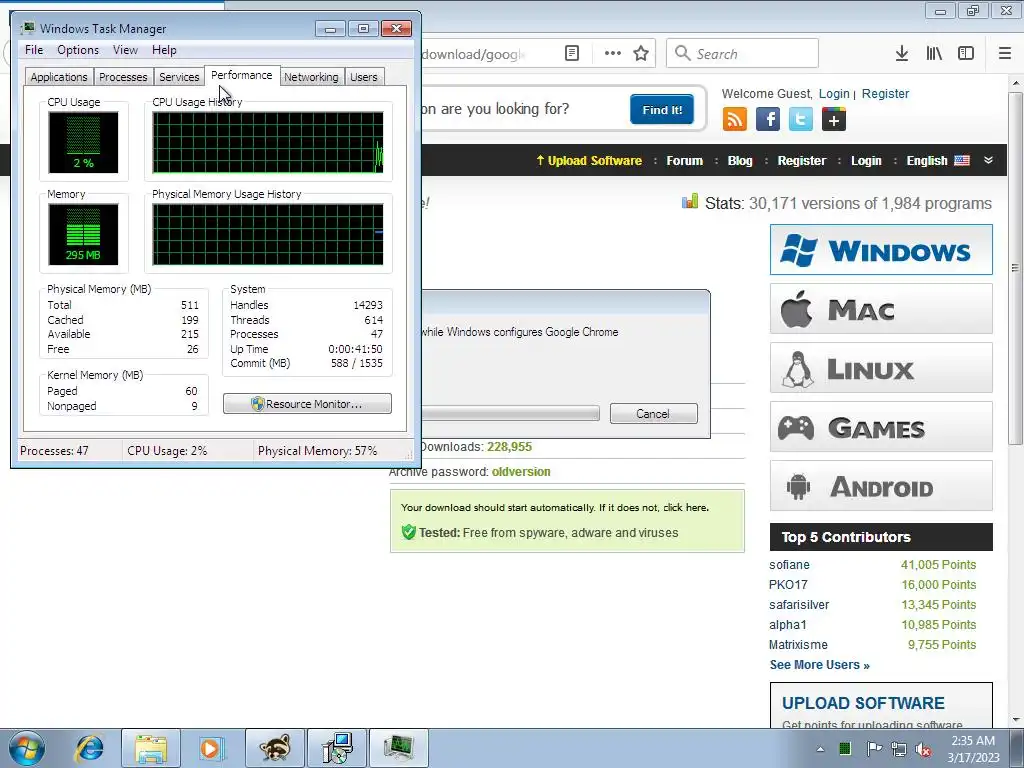Select the Android category banner
The image size is (1024, 768).
881,486
